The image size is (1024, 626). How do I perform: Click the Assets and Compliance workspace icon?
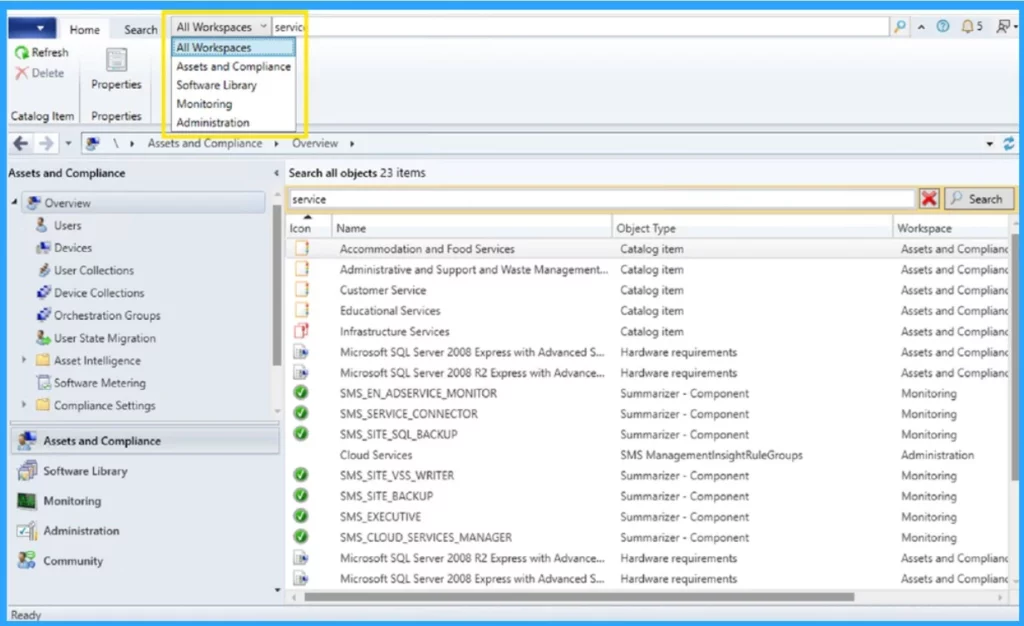click(x=27, y=441)
